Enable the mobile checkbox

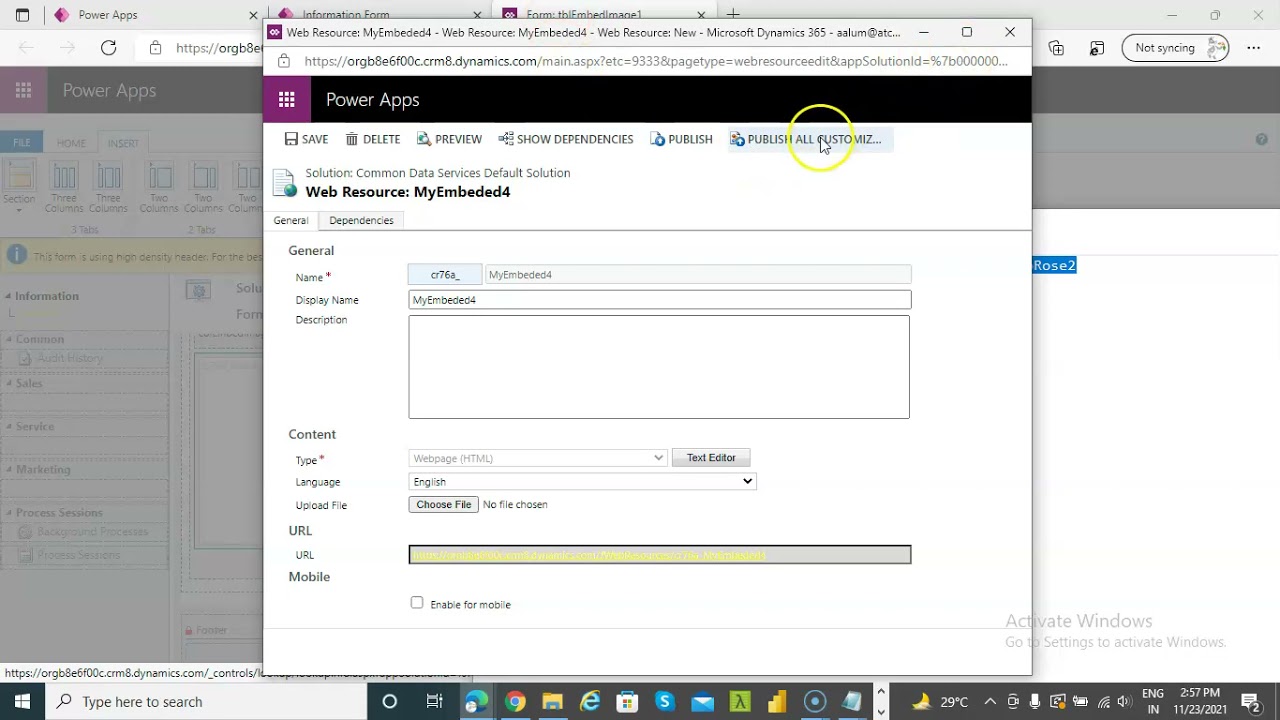[417, 603]
